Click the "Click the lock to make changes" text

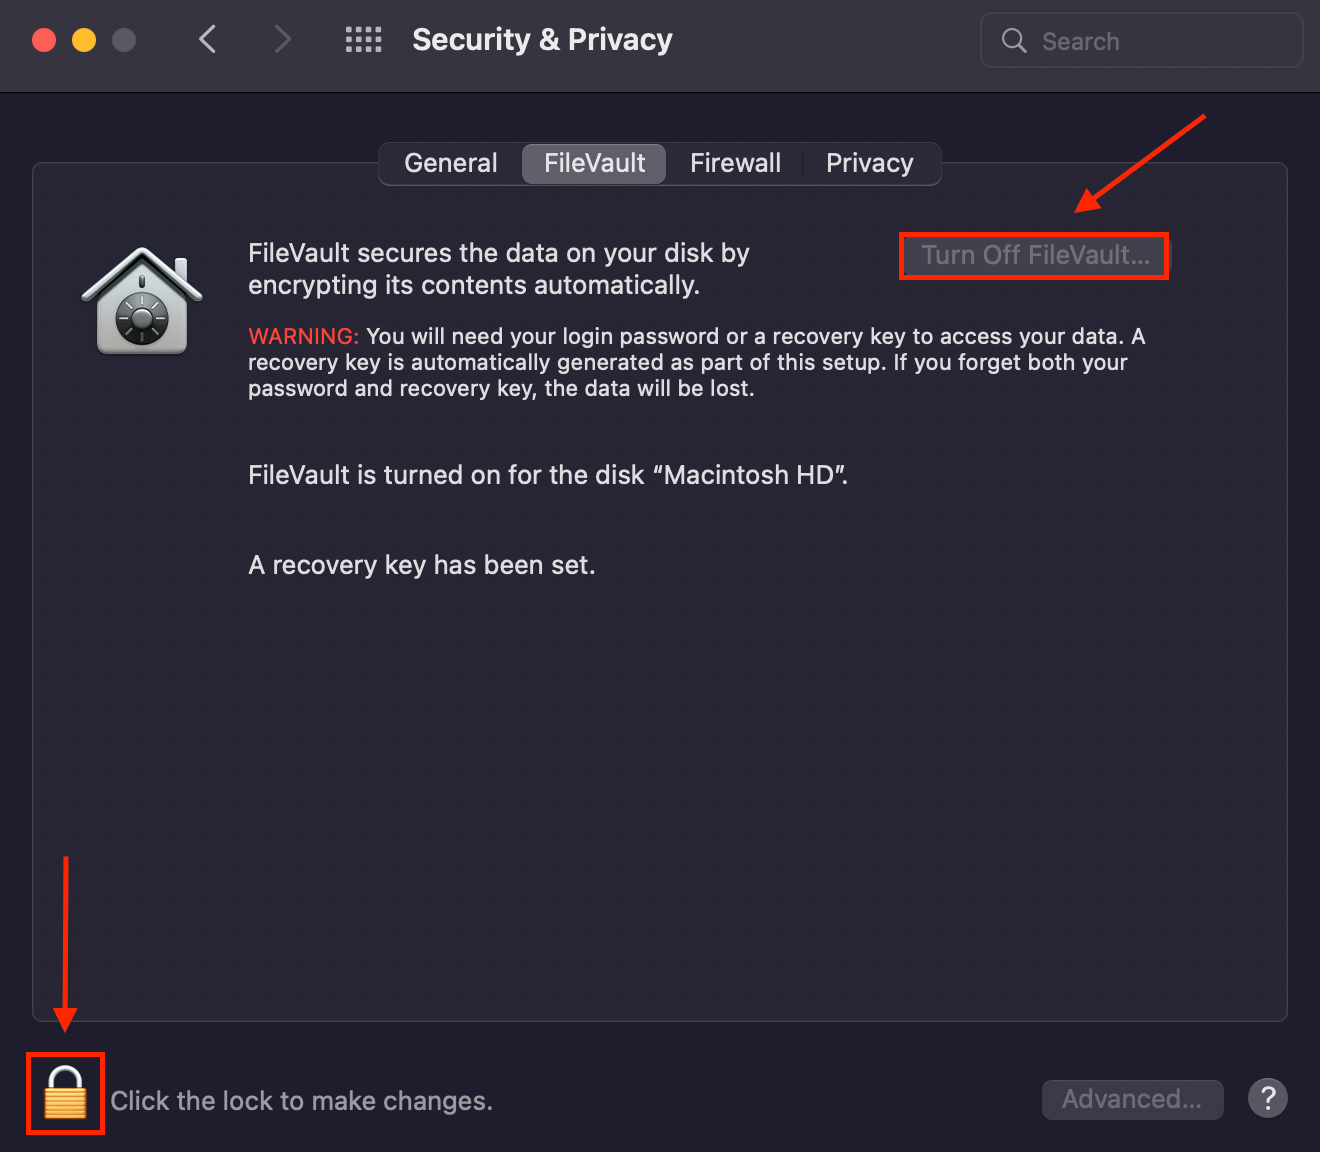pyautogui.click(x=301, y=1101)
